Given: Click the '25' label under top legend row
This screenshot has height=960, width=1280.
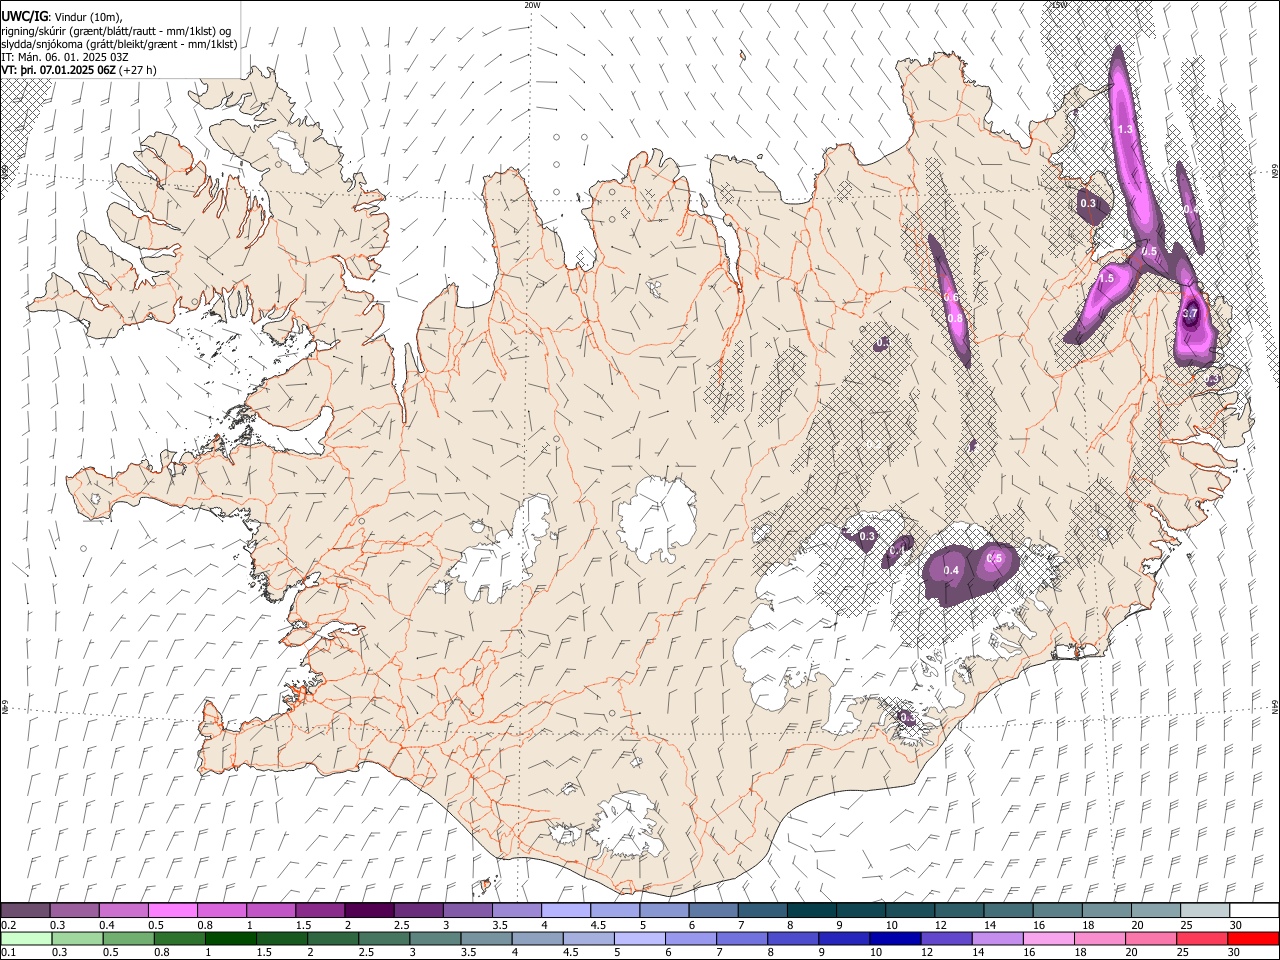Looking at the screenshot, I should pyautogui.click(x=1185, y=925).
